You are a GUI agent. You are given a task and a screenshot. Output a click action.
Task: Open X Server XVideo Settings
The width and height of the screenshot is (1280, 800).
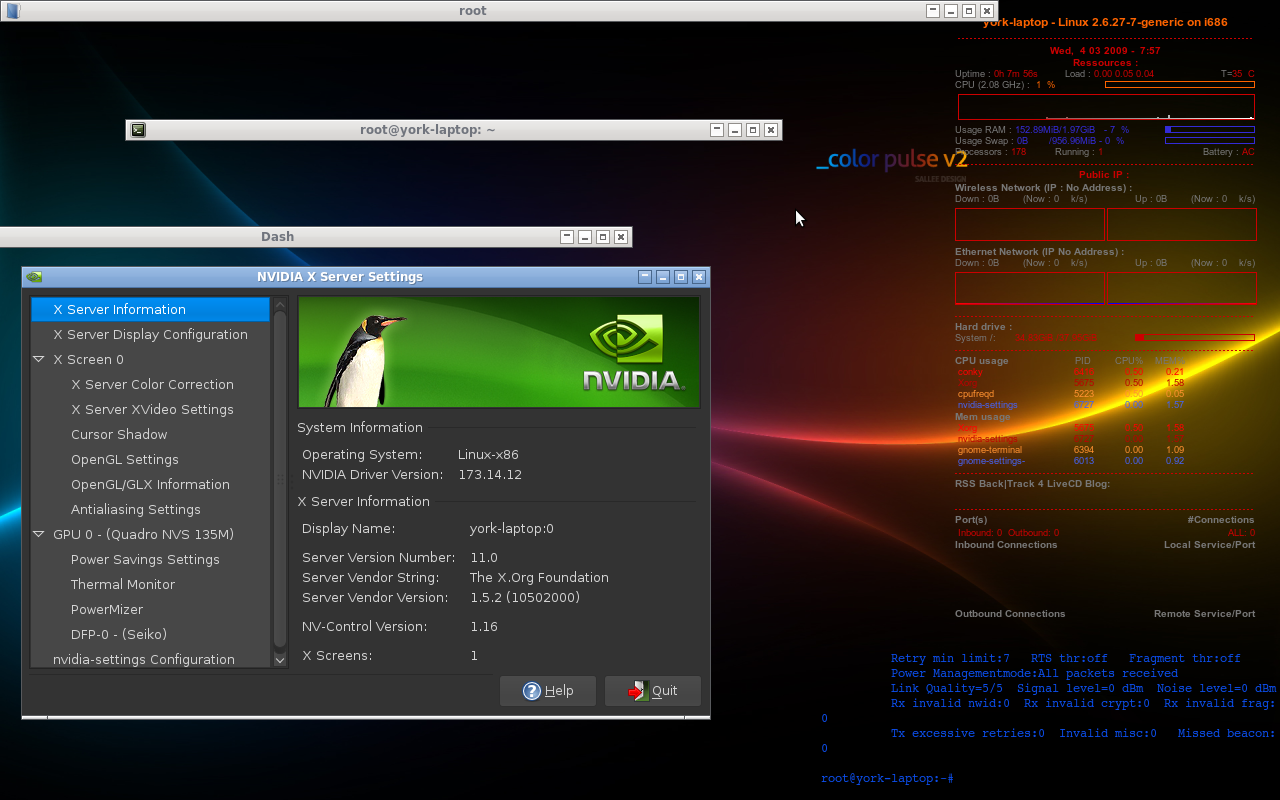[x=152, y=409]
